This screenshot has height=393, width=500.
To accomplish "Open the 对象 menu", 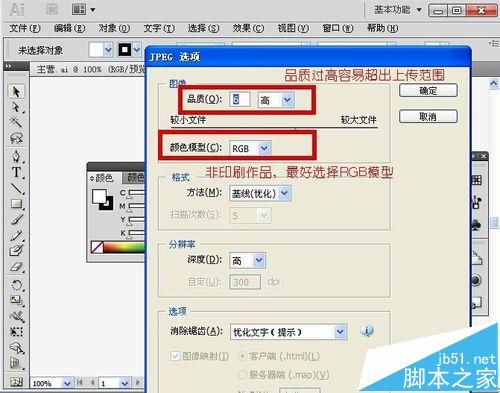I will pyautogui.click(x=114, y=28).
